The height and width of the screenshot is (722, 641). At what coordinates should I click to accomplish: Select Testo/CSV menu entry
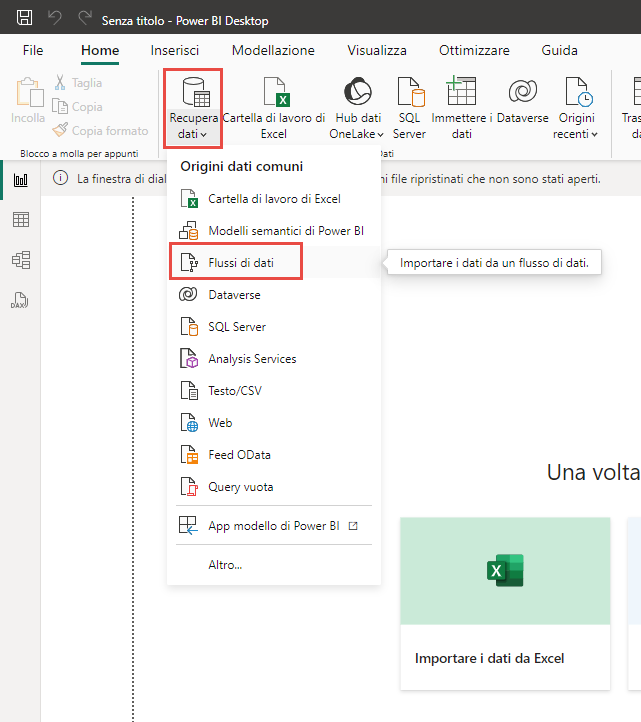point(274,390)
